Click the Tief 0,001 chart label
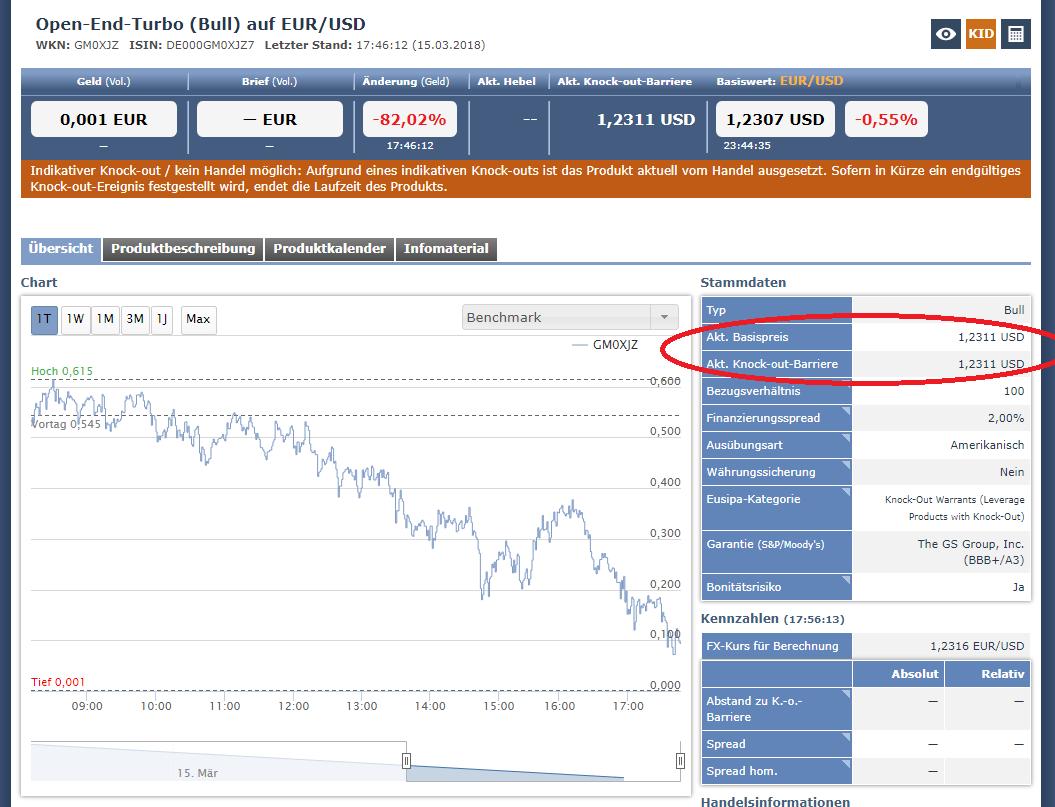The height and width of the screenshot is (807, 1055). pos(58,682)
